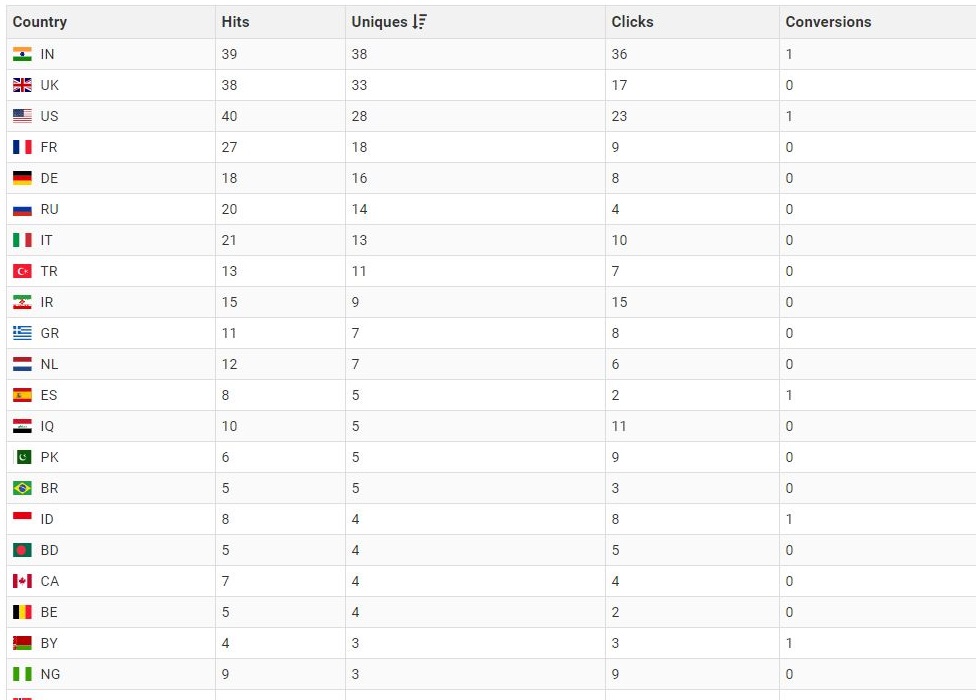The image size is (976, 700).
Task: Click the Brazil flag icon
Action: (22, 488)
